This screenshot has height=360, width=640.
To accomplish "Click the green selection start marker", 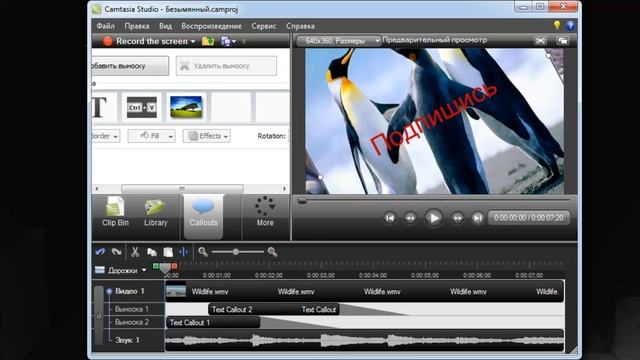I will [156, 266].
